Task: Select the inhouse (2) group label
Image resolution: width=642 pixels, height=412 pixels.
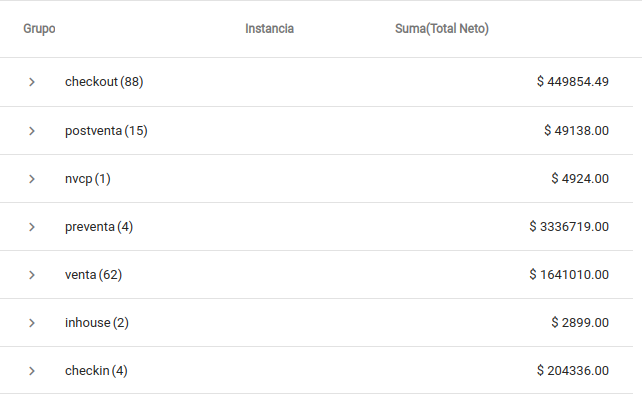Action: [97, 323]
